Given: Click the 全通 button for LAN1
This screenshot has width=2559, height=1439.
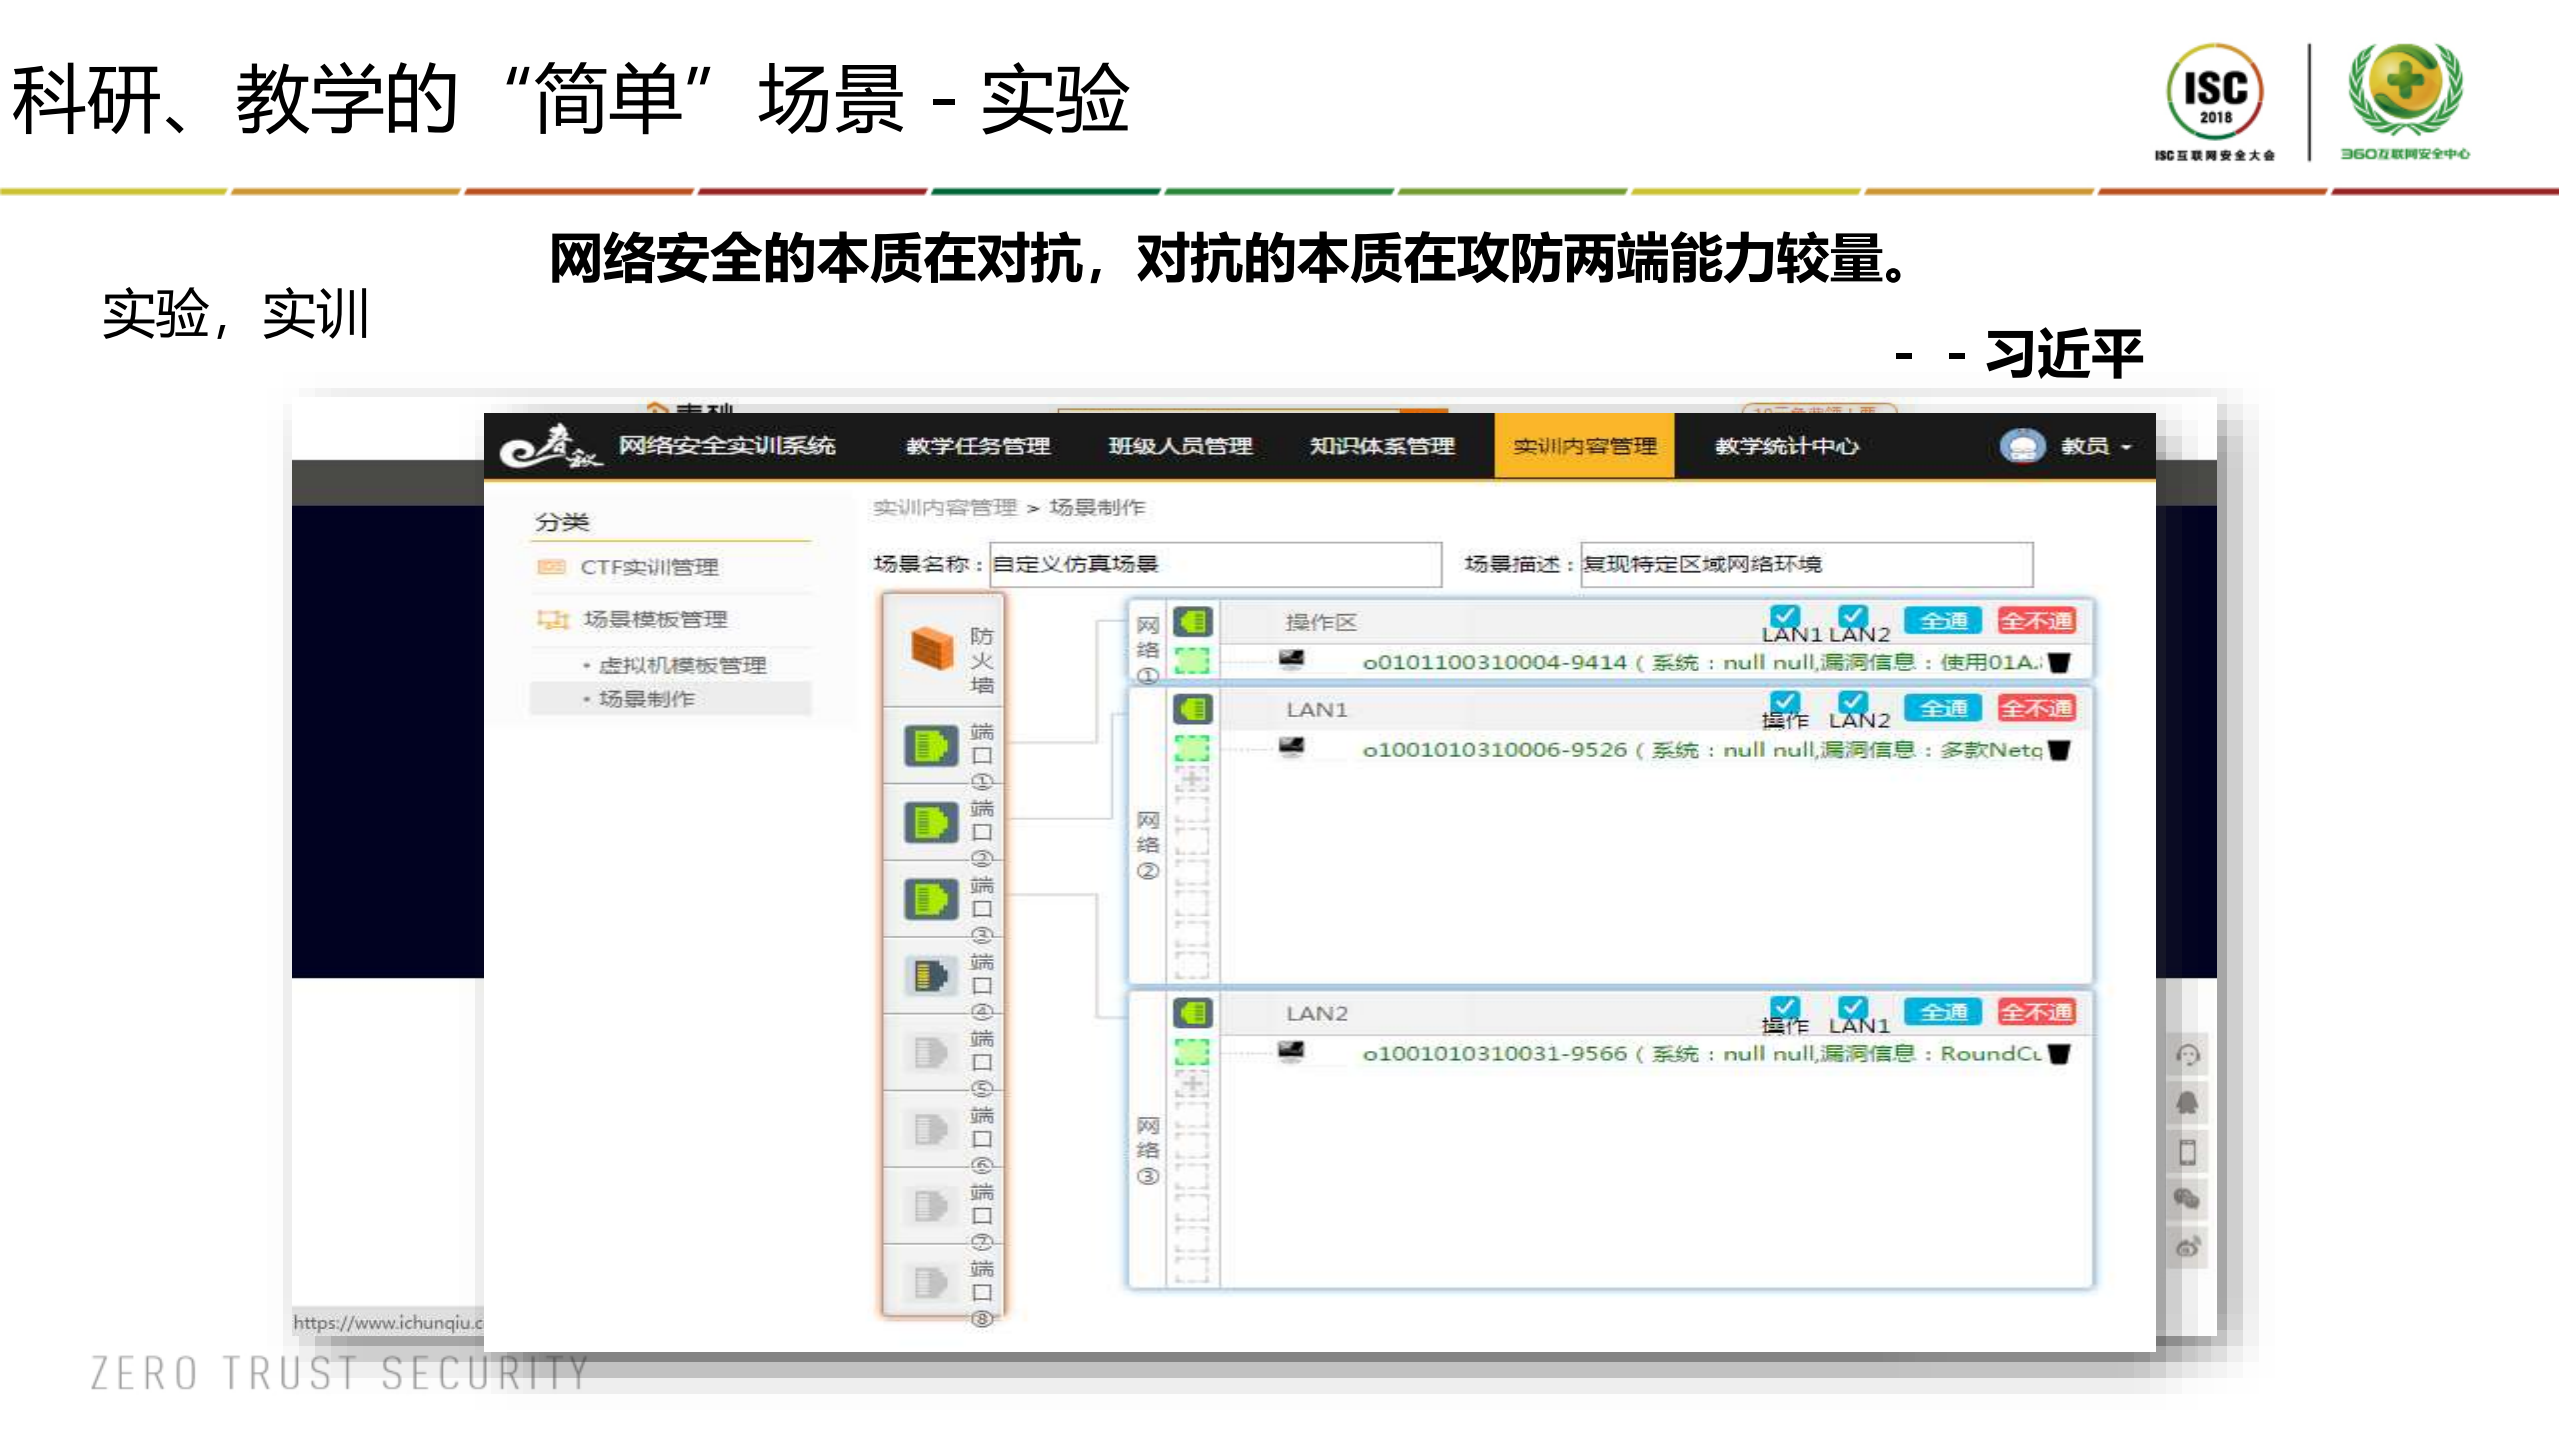Looking at the screenshot, I should pyautogui.click(x=1944, y=708).
